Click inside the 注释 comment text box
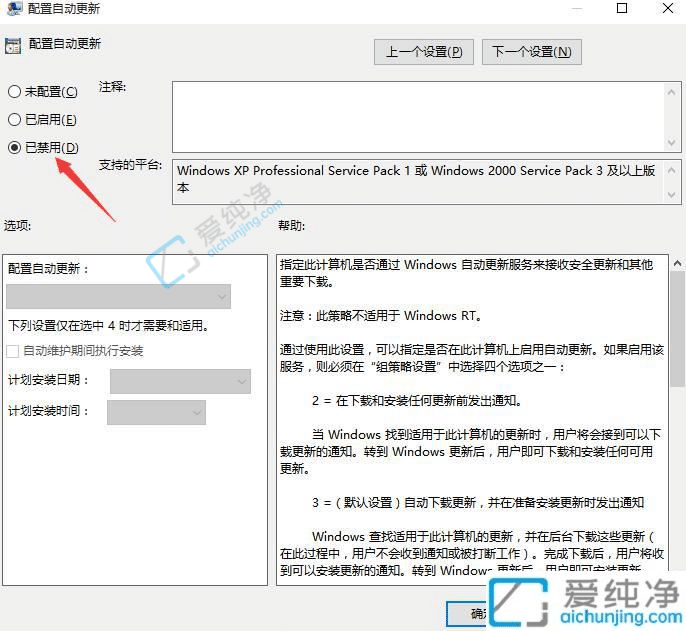The height and width of the screenshot is (631, 686). point(418,117)
